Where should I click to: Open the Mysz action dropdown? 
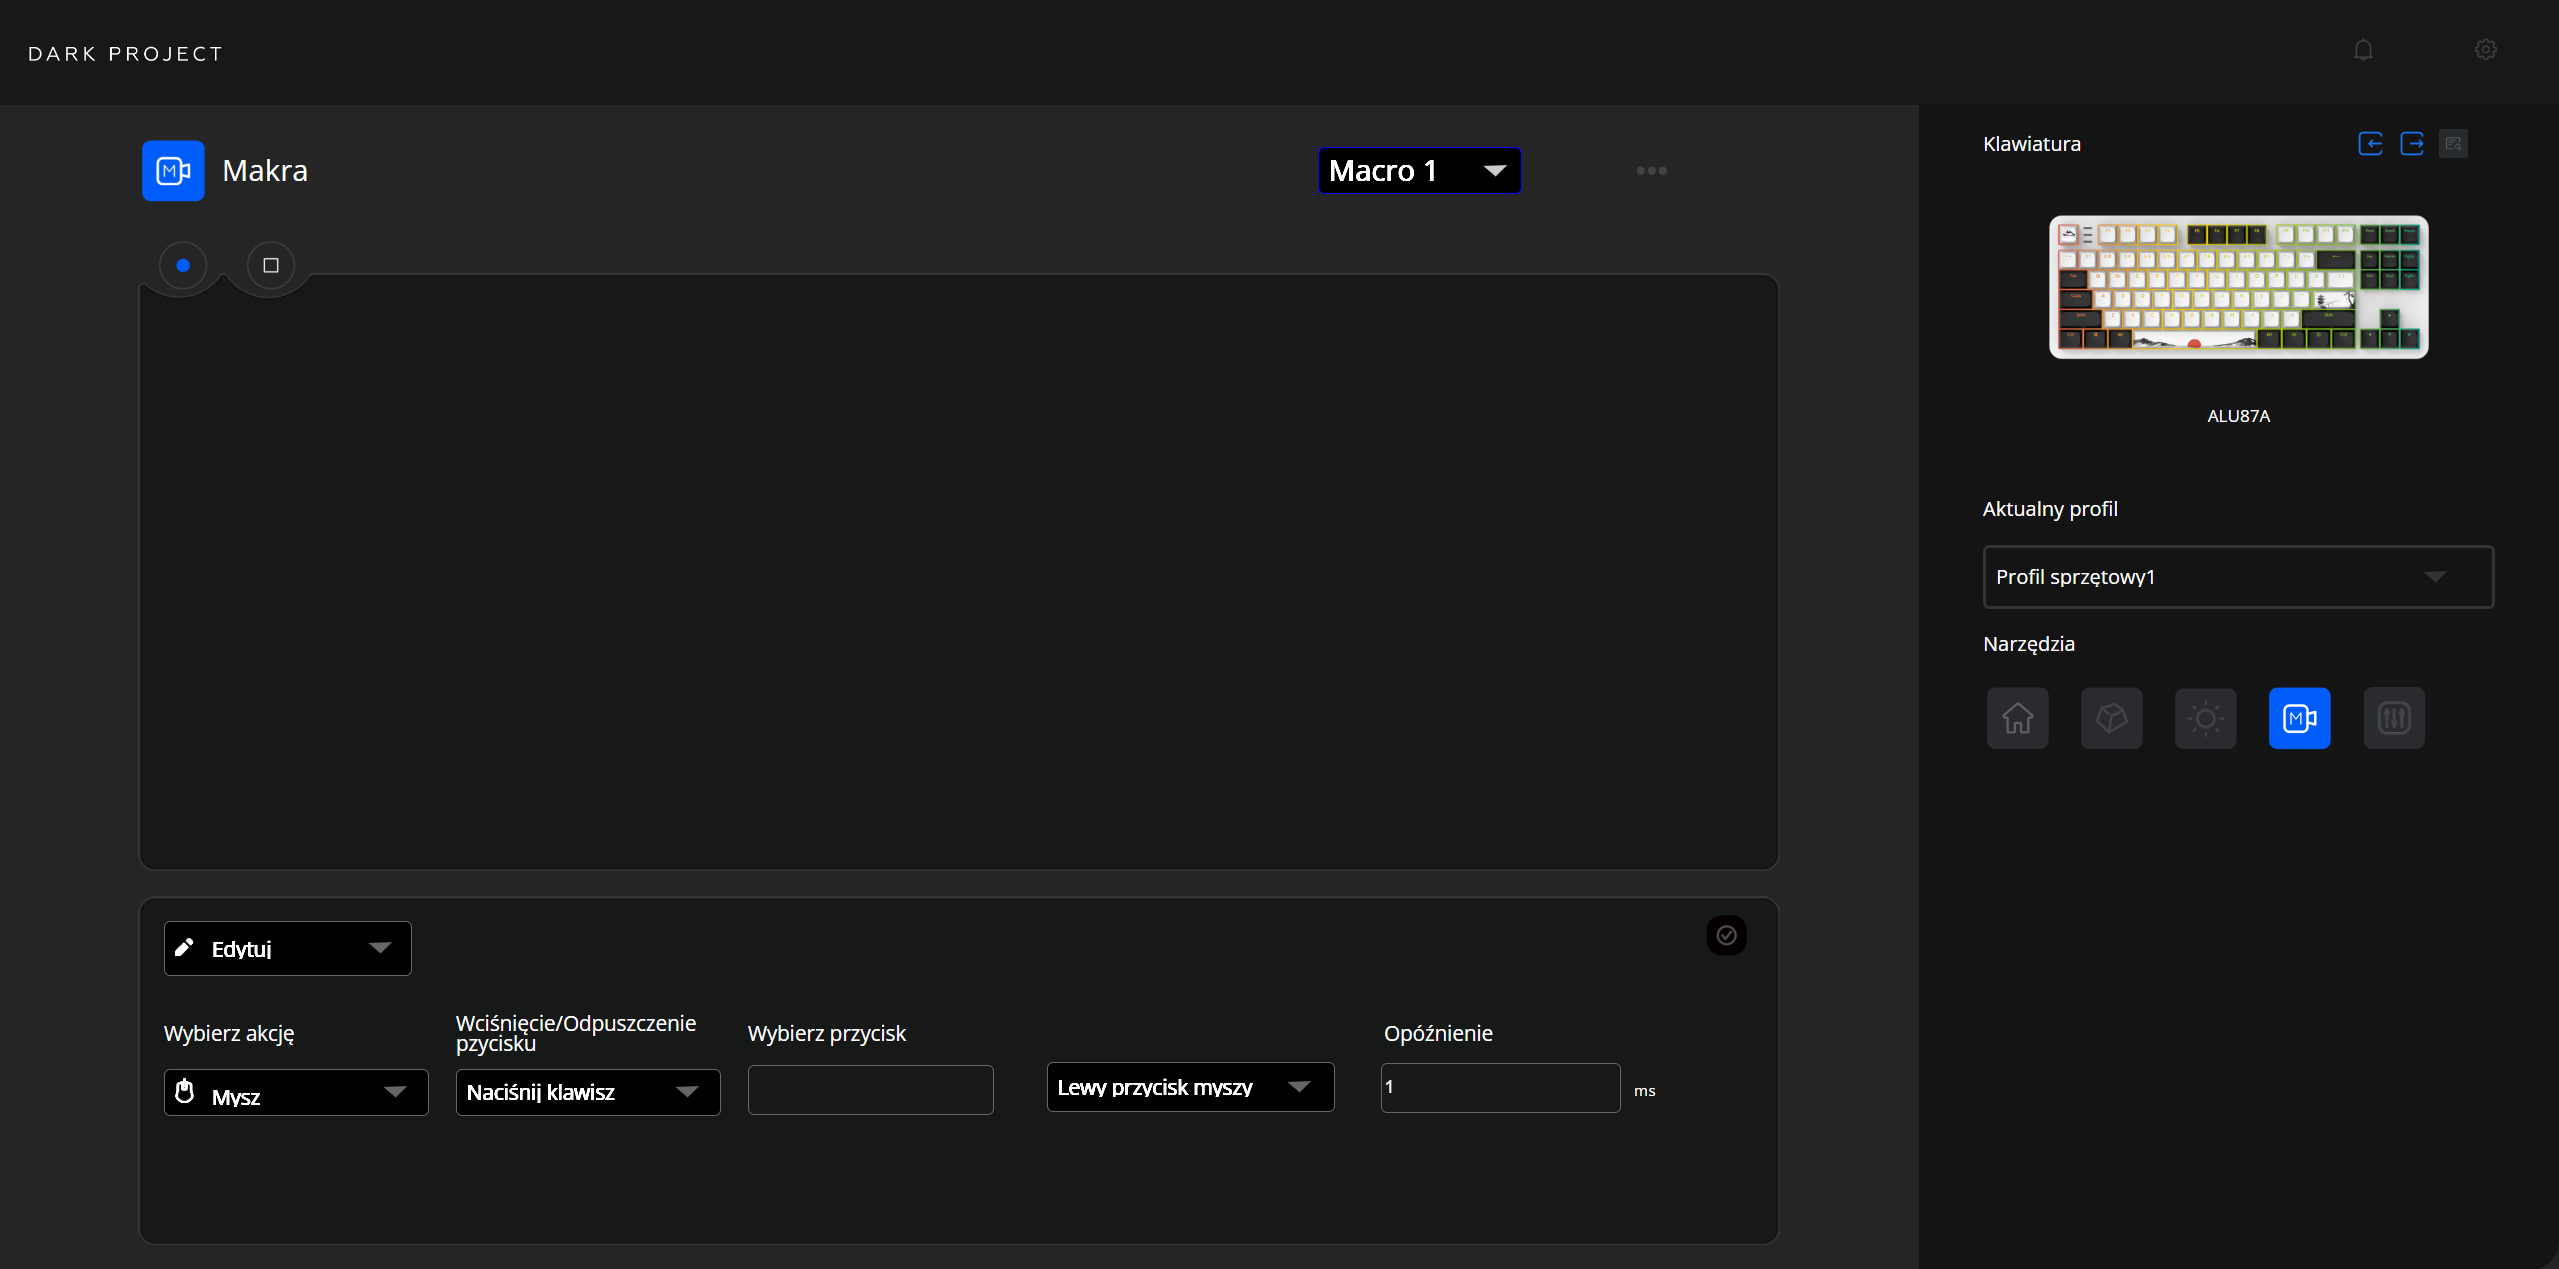click(295, 1092)
